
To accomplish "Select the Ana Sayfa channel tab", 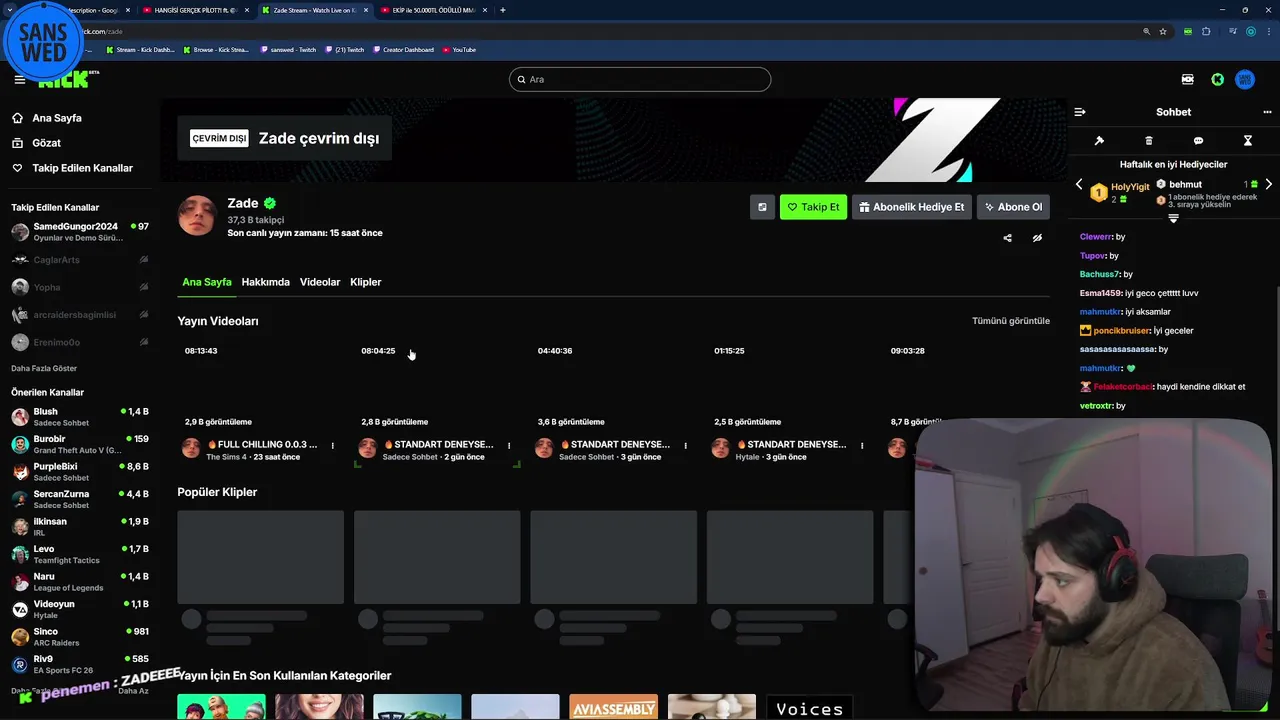I will [206, 282].
